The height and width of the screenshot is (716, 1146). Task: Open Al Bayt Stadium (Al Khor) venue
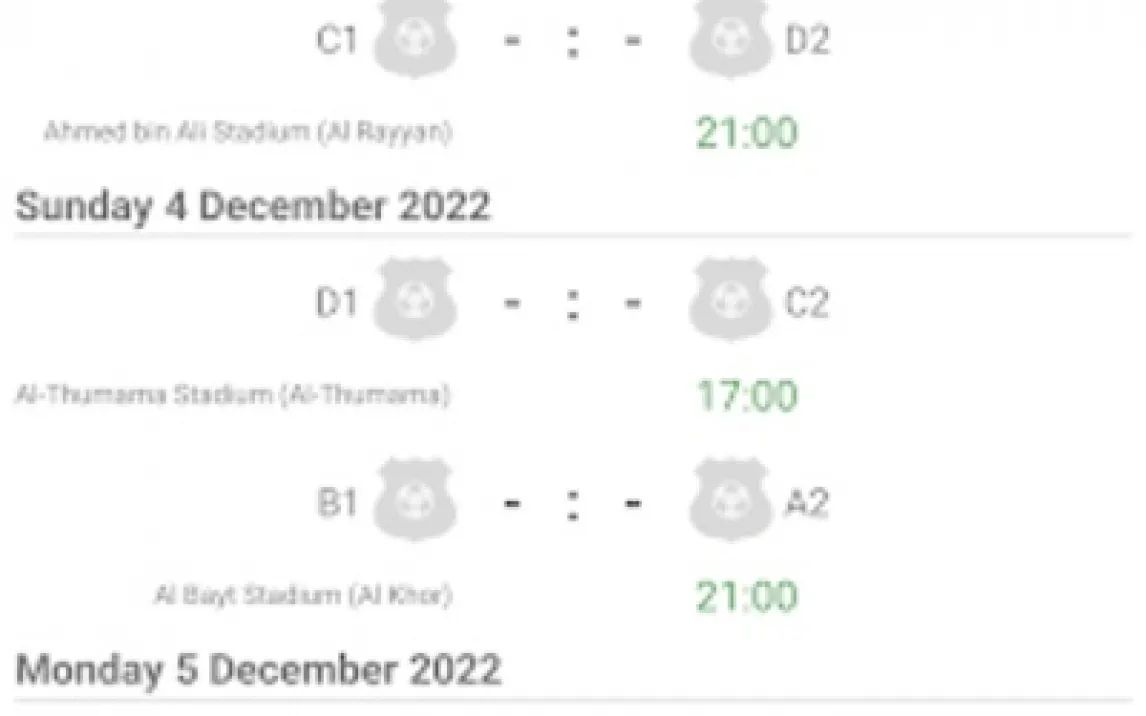pos(303,596)
